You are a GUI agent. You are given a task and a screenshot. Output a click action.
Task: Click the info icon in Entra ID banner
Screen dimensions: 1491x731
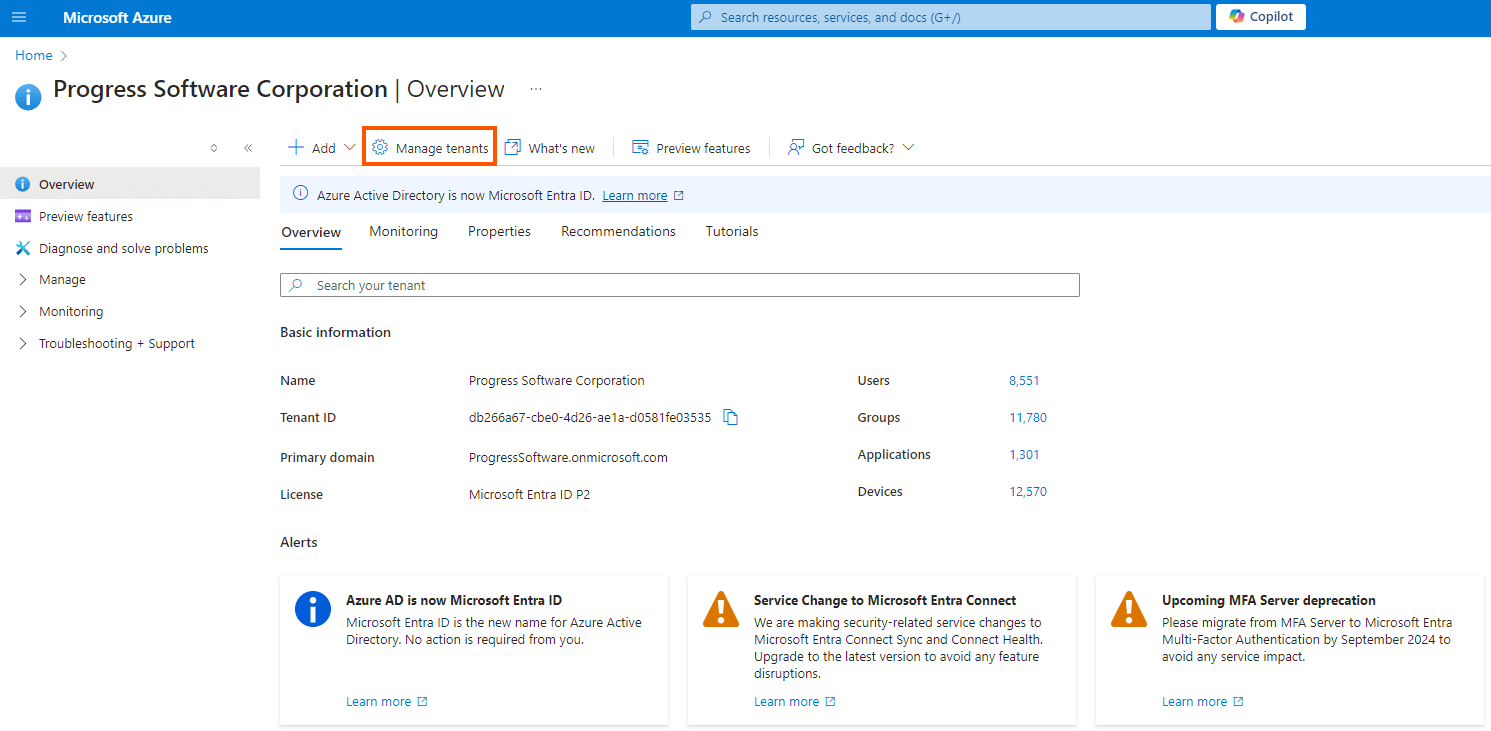[300, 195]
